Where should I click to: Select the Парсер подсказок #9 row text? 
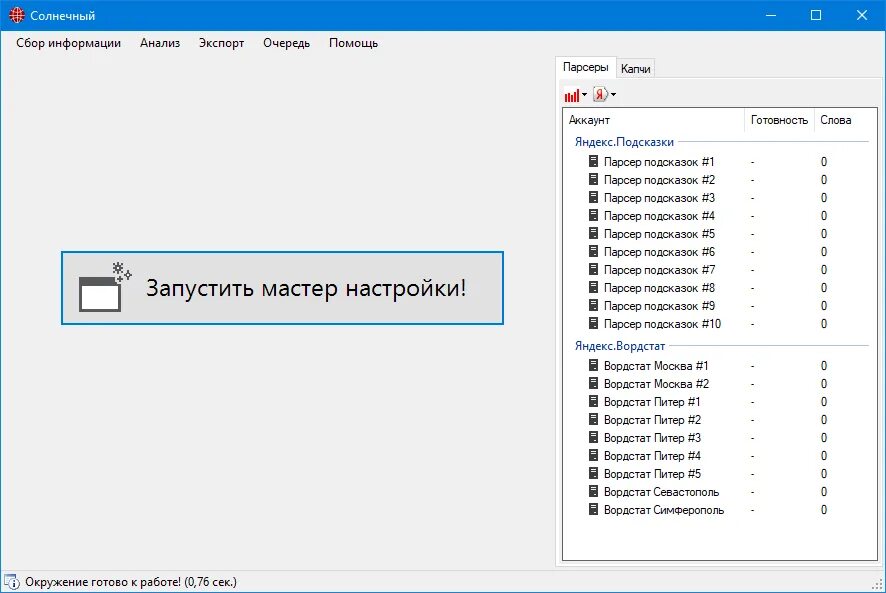pos(659,306)
